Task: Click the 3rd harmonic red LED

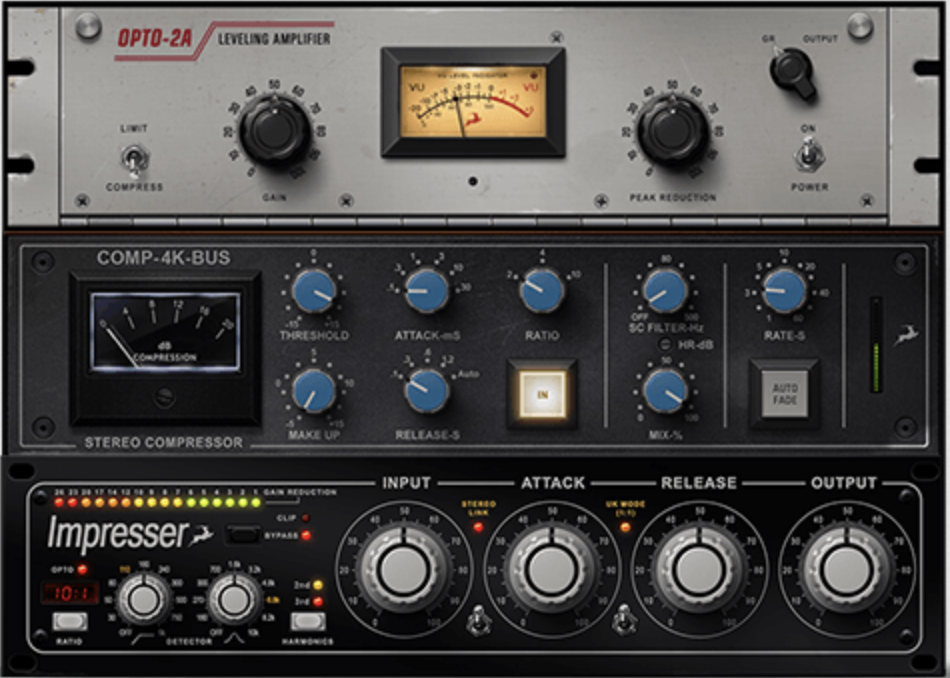Action: [317, 602]
